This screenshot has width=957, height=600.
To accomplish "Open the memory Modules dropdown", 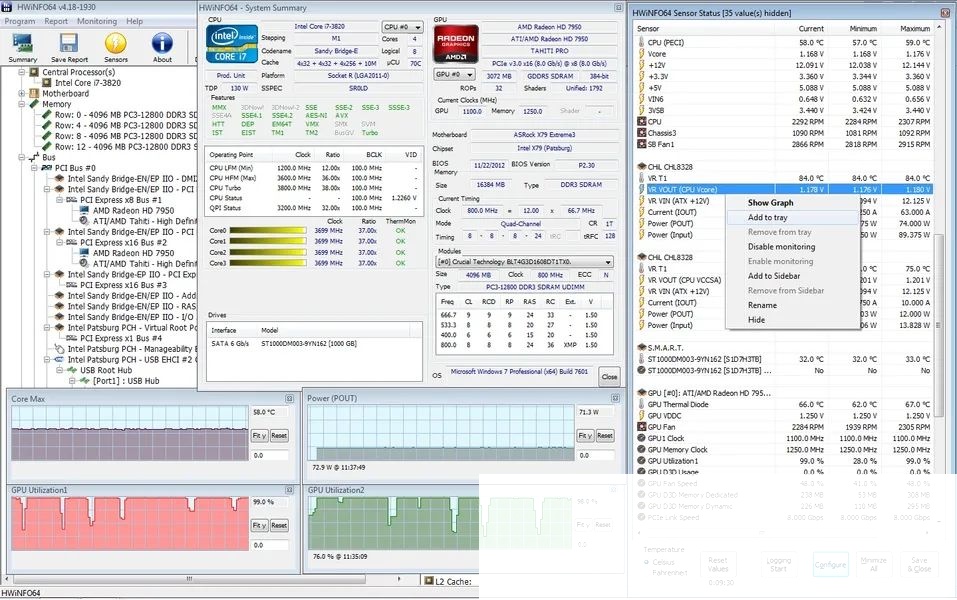I will click(x=524, y=262).
